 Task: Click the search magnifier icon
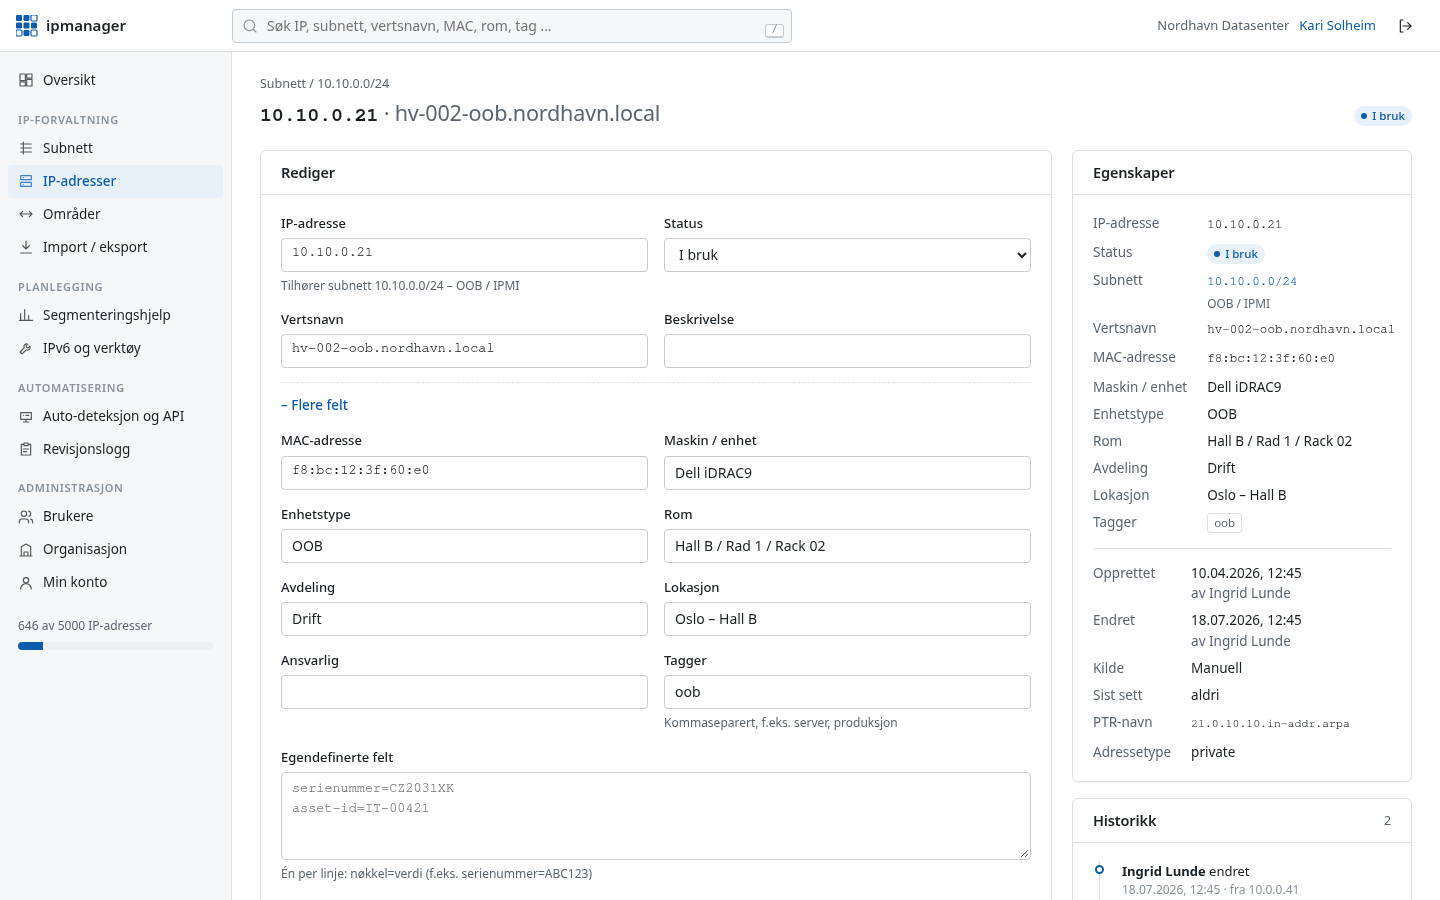click(250, 26)
